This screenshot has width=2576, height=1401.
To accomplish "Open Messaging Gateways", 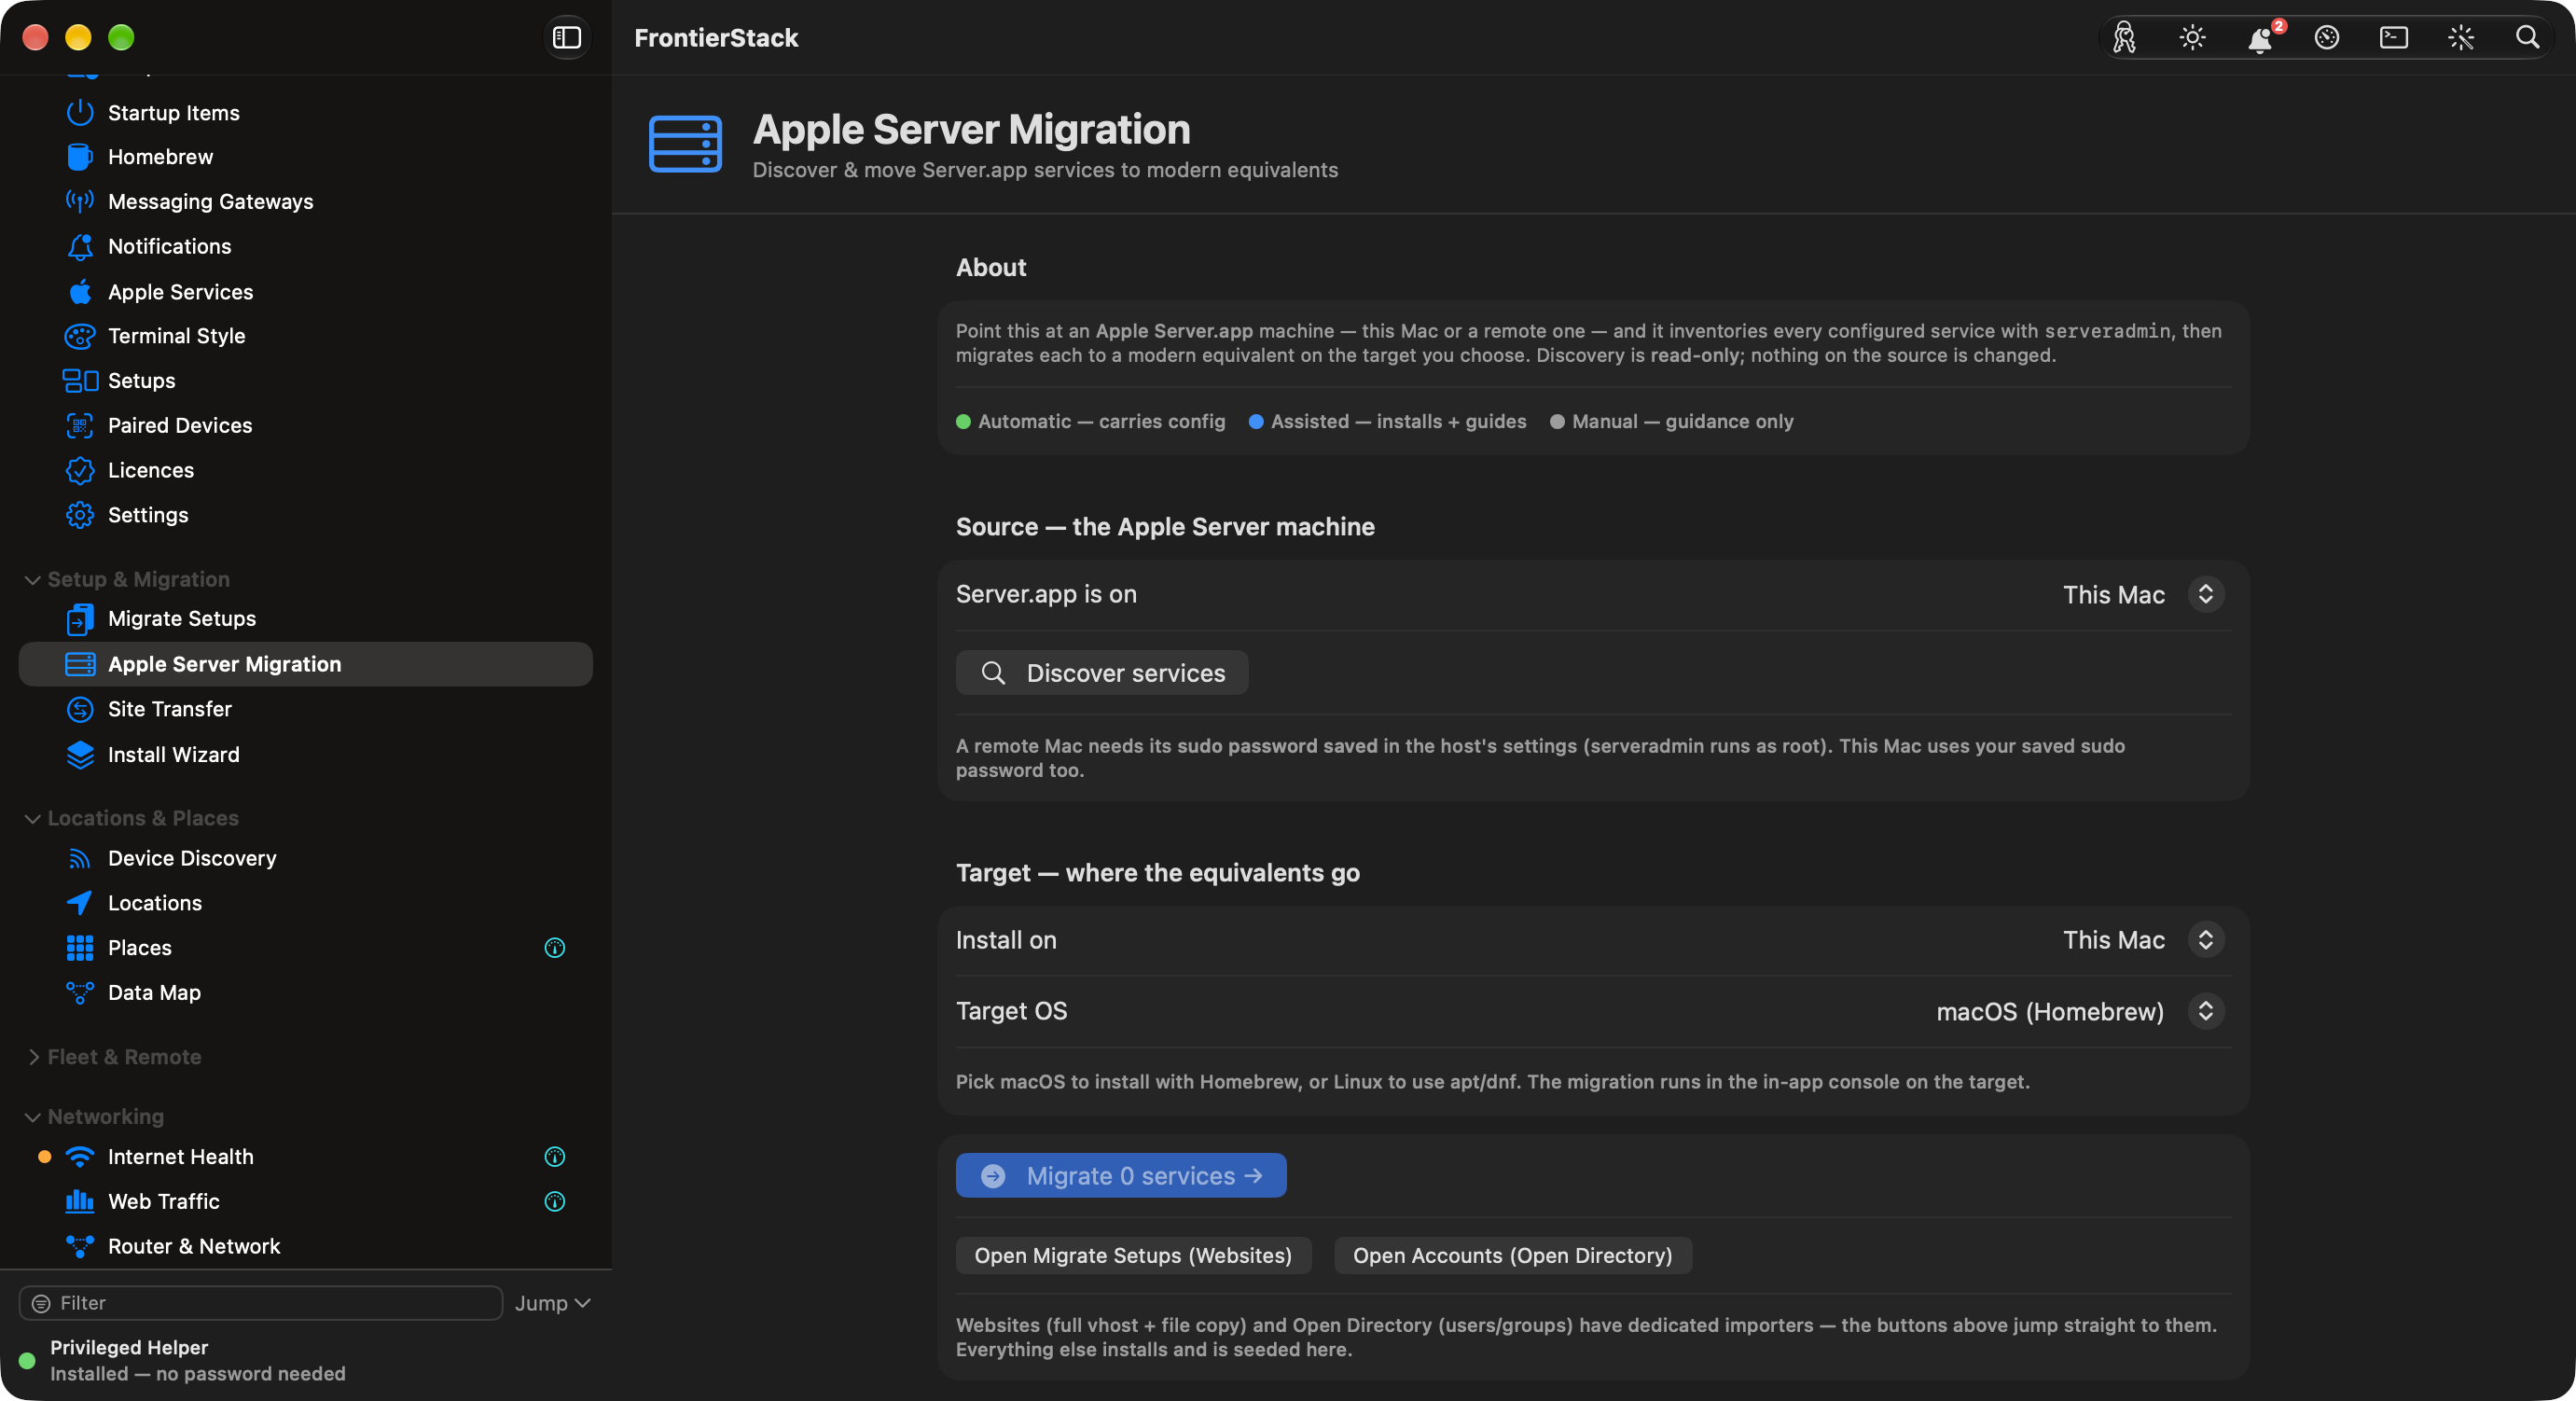I will point(306,201).
